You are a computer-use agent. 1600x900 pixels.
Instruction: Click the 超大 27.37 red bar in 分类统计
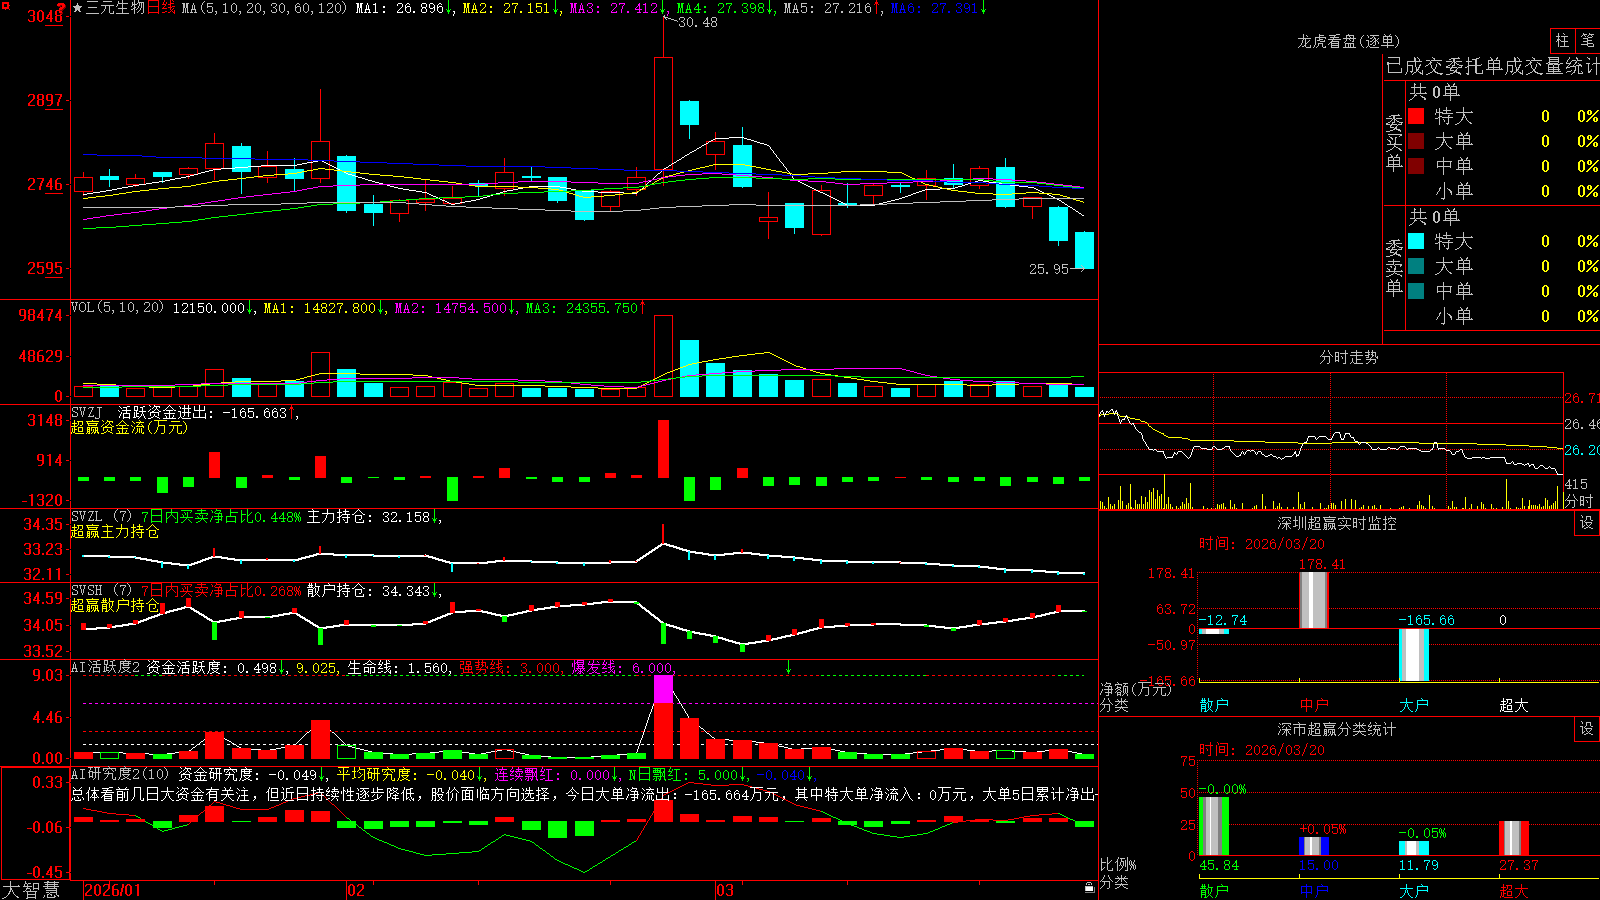(x=1514, y=839)
